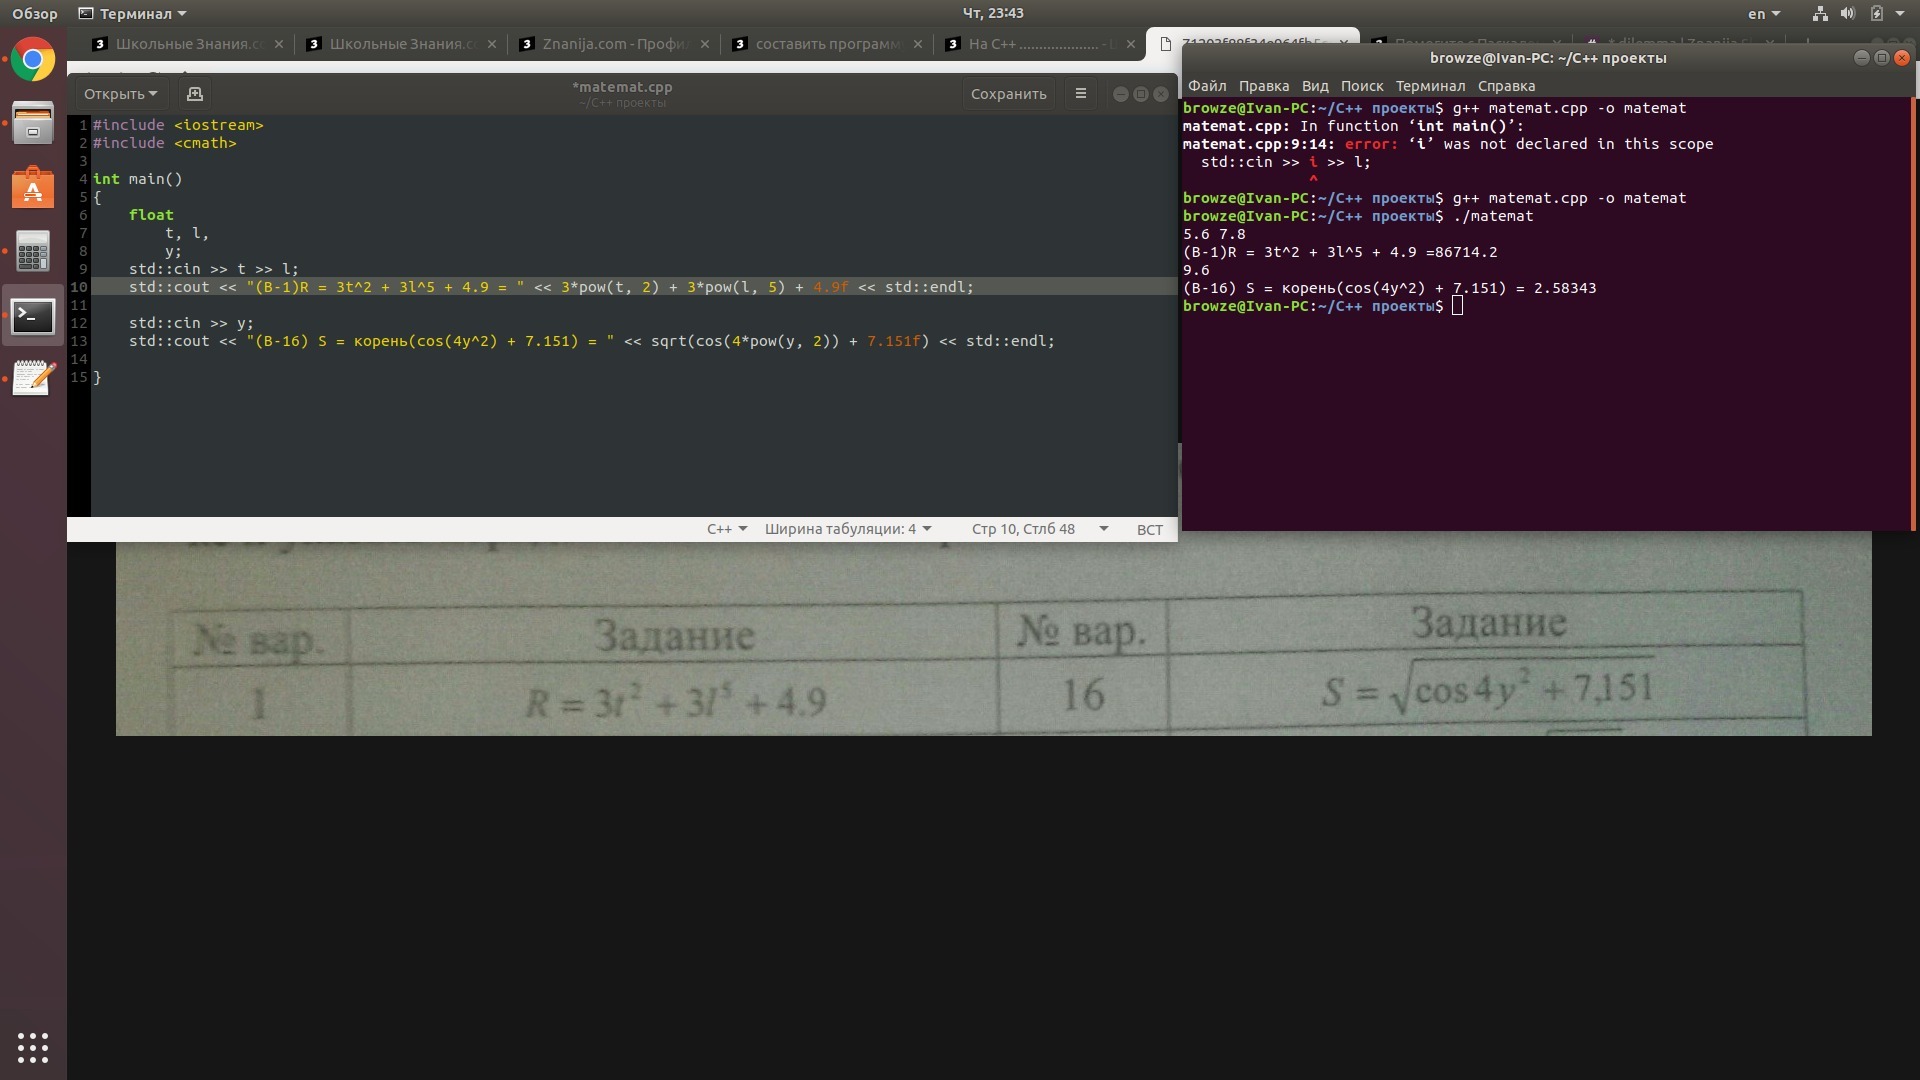Expand the Открыть dropdown
This screenshot has height=1080, width=1920.
click(120, 94)
